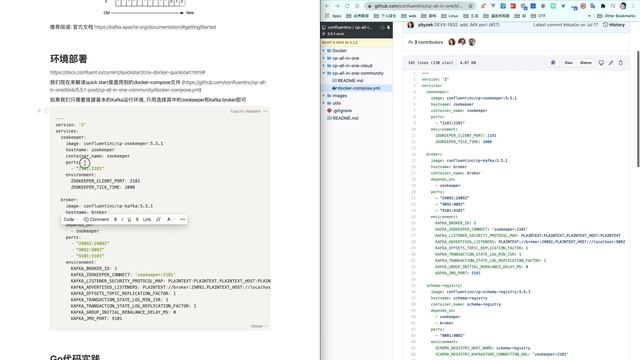Image resolution: width=640 pixels, height=360 pixels.
Task: Toggle strikethrough formatting in the toolbar
Action: click(x=137, y=220)
